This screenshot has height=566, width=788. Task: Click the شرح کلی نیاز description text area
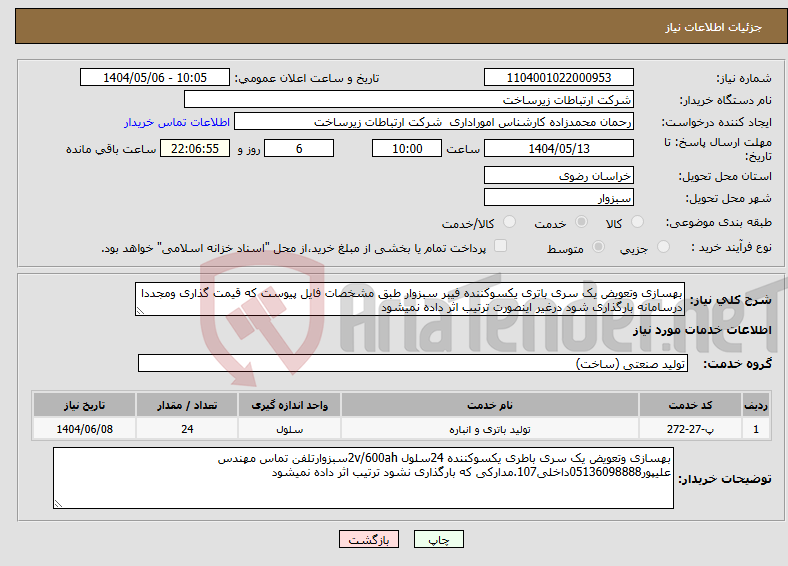410,299
